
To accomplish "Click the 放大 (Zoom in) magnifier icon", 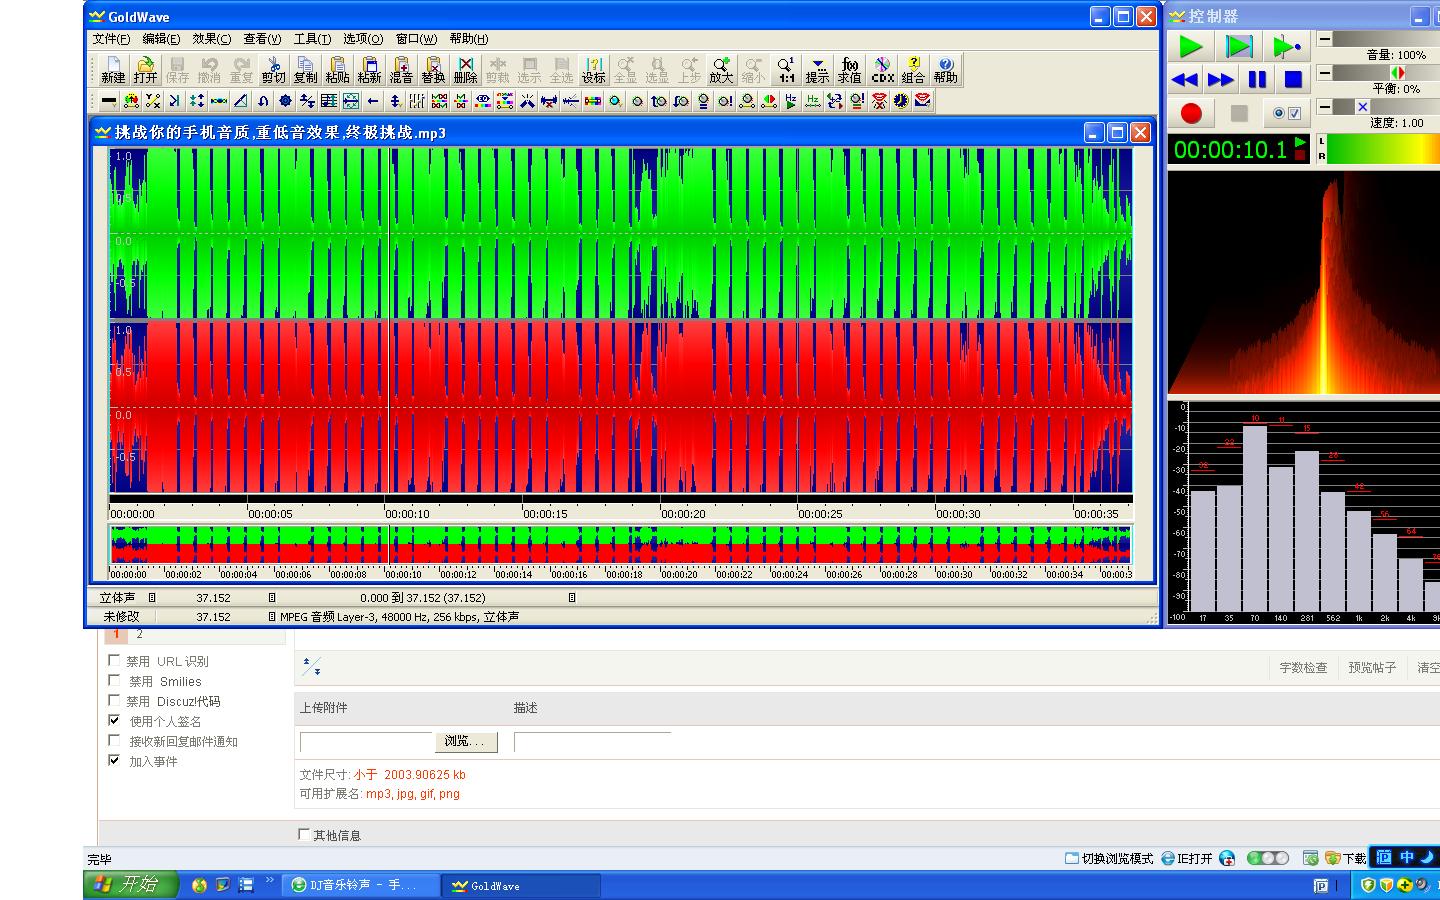I will [721, 70].
